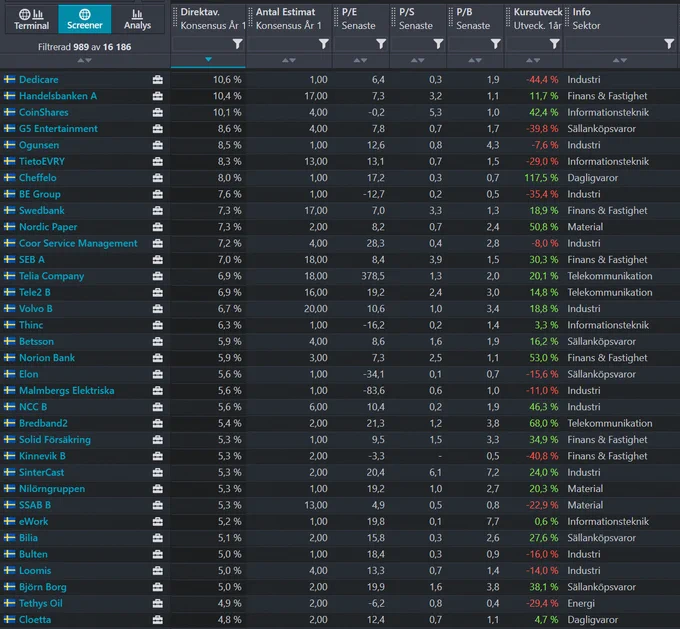Viewport: 680px width, 629px height.
Task: Click briefcase icon for Telia Company
Action: click(158, 276)
